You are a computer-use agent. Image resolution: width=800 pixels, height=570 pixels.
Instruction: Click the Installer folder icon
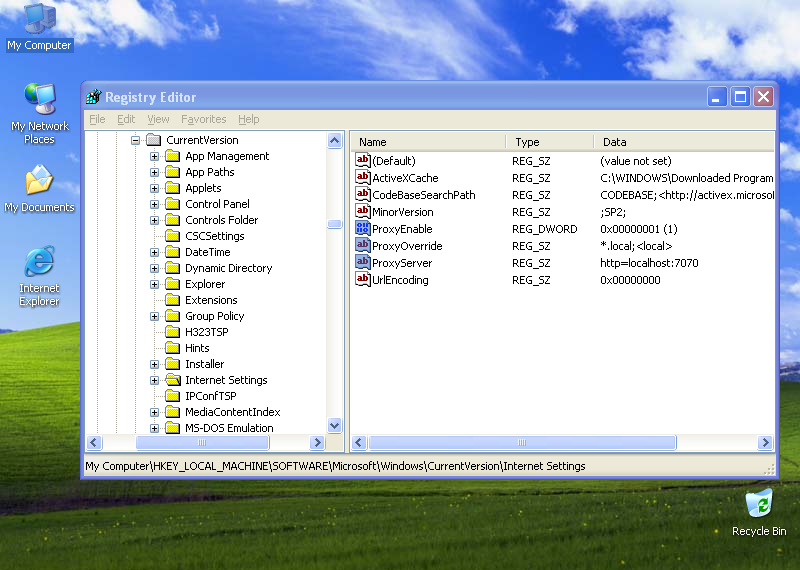click(x=173, y=364)
